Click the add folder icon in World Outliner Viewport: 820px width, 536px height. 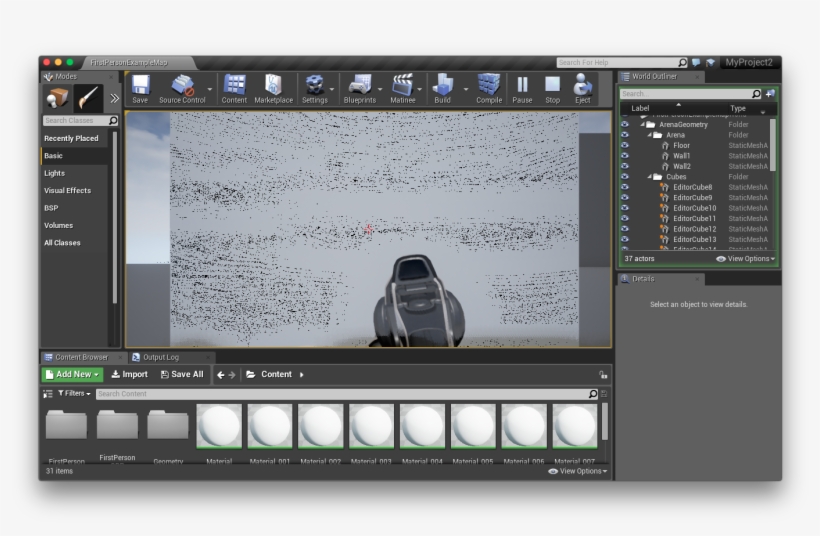770,94
